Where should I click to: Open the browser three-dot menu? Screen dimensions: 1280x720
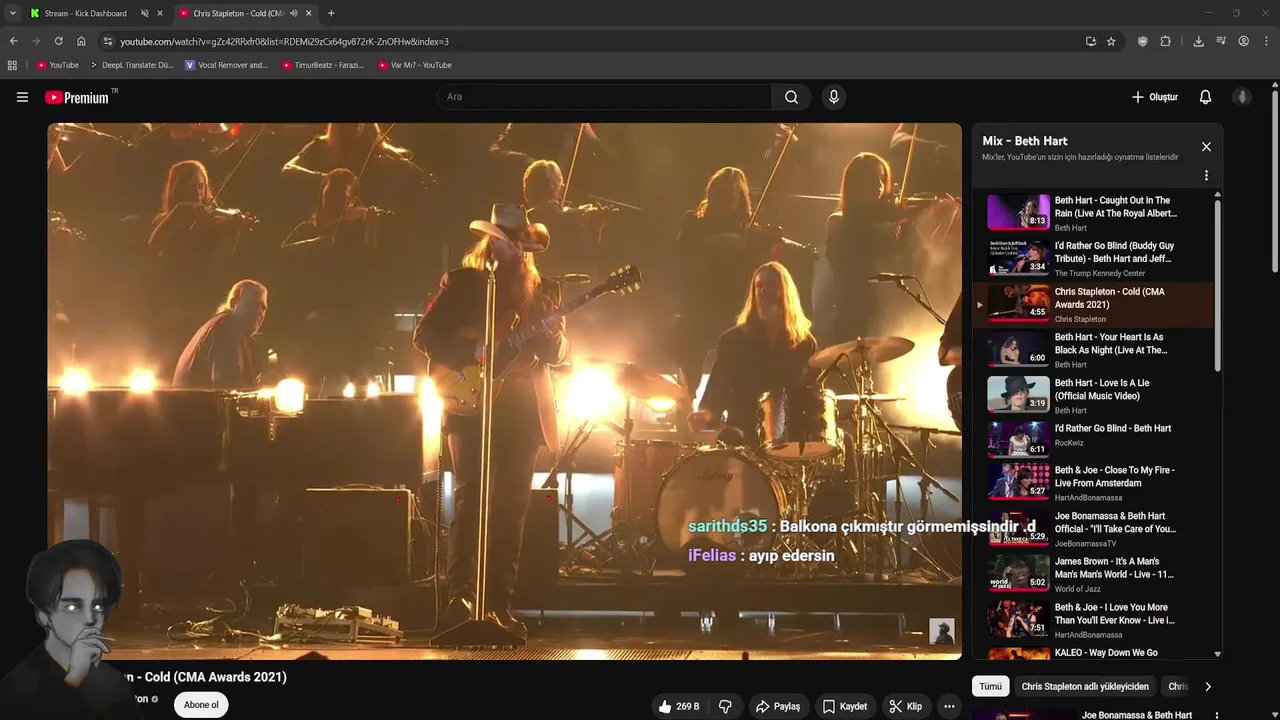click(x=1267, y=41)
